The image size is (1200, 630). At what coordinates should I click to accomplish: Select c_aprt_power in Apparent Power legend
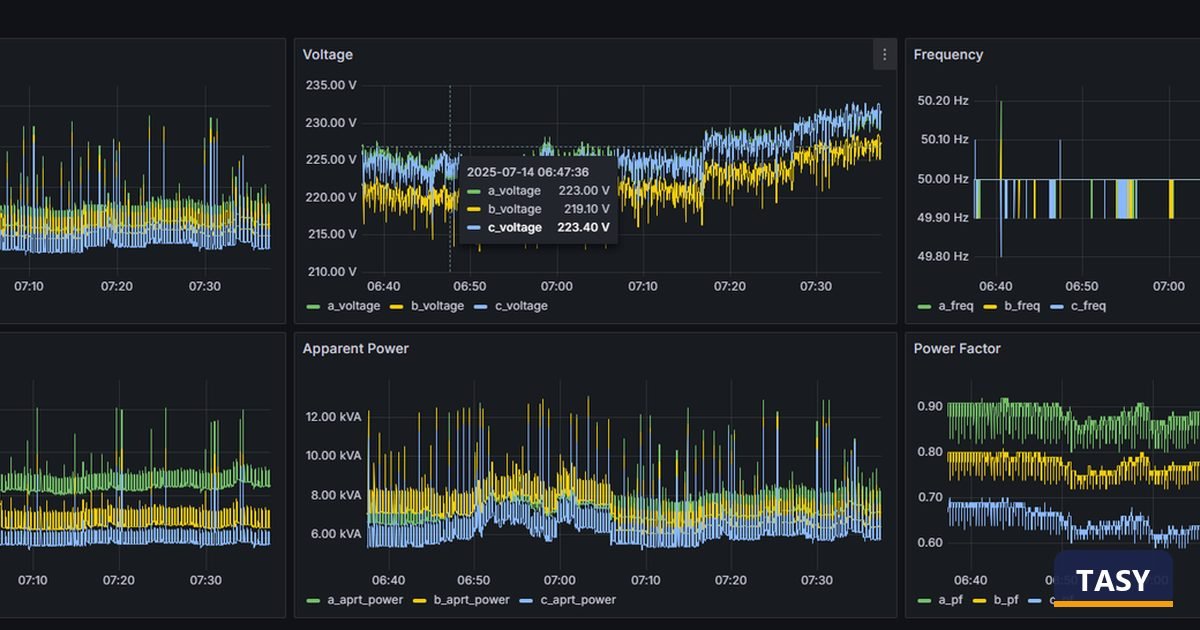578,600
